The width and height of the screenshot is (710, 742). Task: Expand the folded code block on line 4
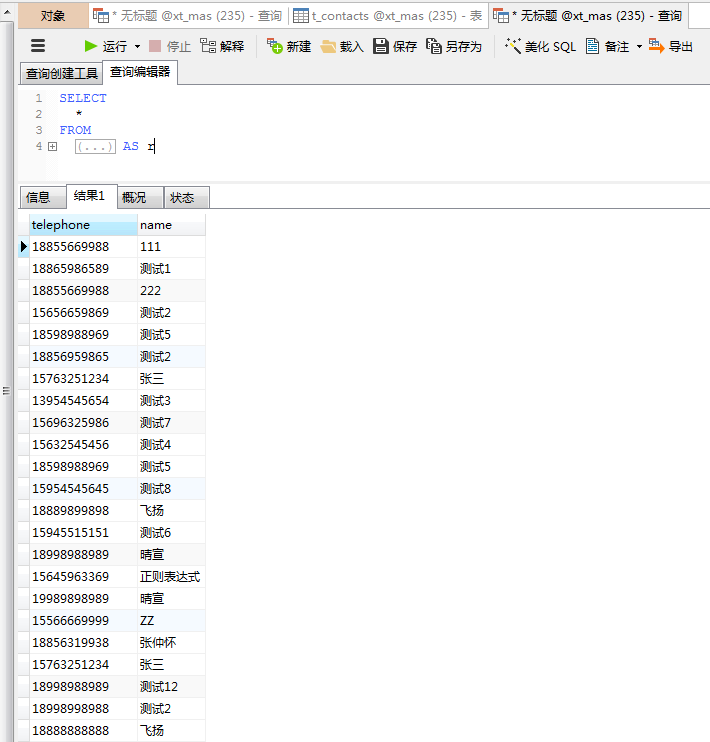pyautogui.click(x=53, y=147)
